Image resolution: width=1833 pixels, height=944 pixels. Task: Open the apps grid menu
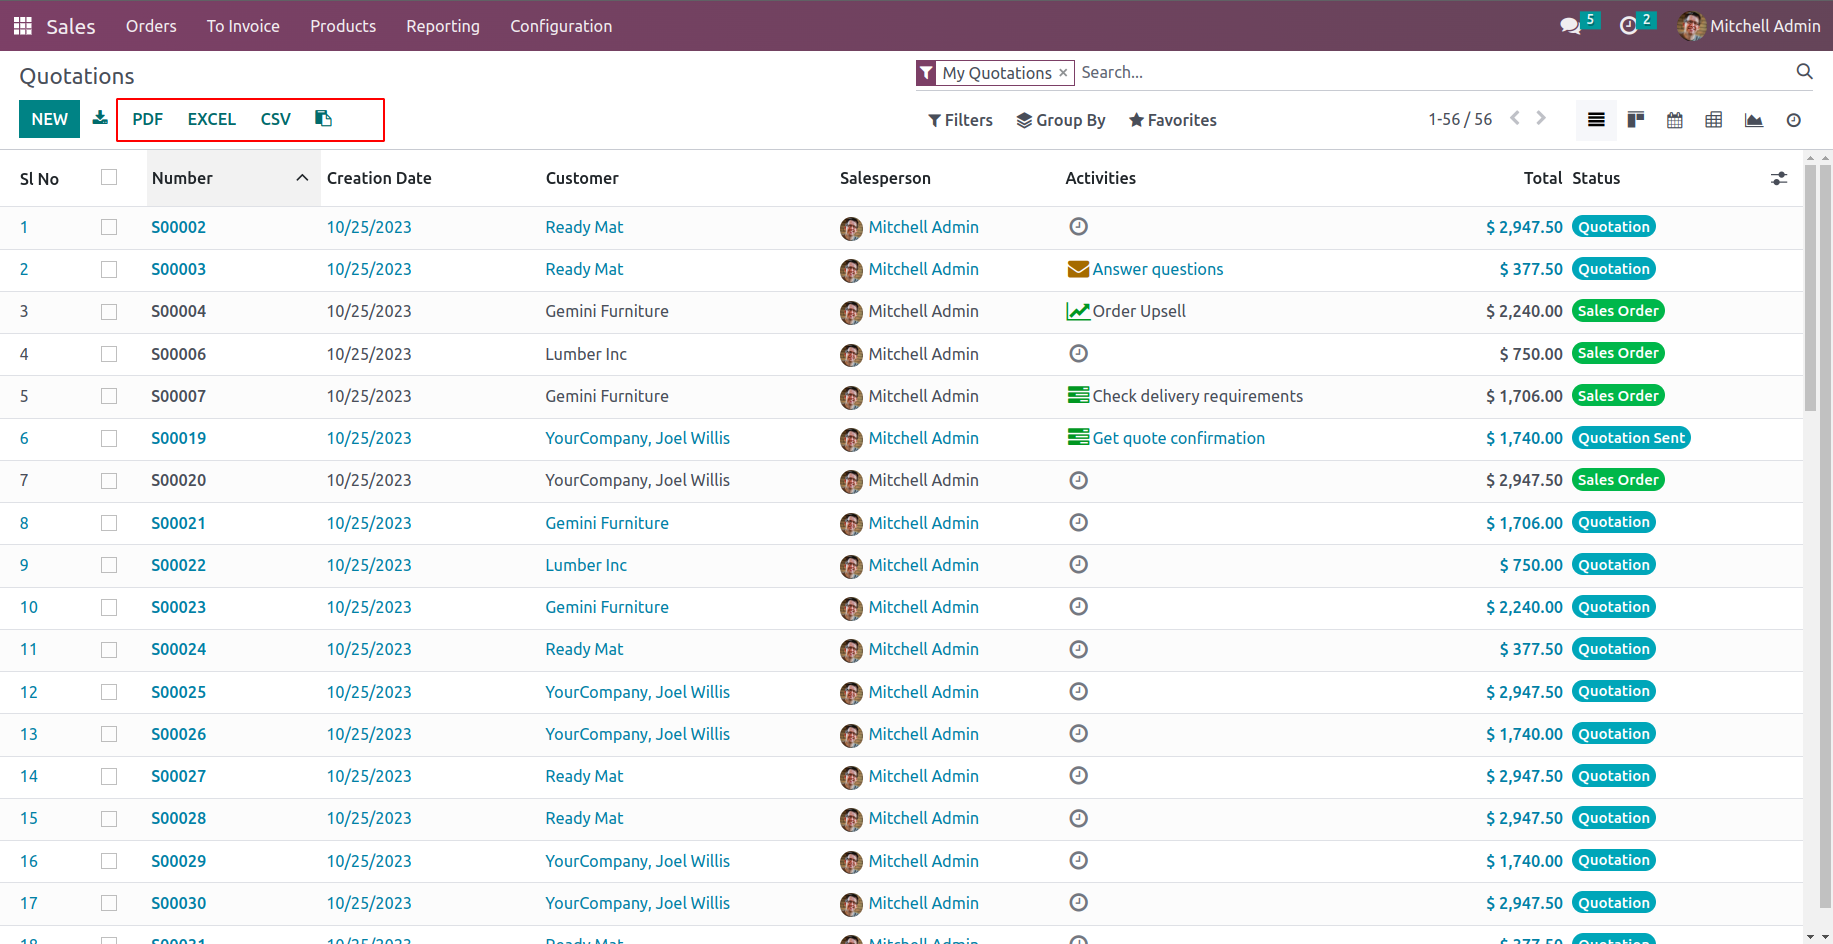pyautogui.click(x=22, y=26)
